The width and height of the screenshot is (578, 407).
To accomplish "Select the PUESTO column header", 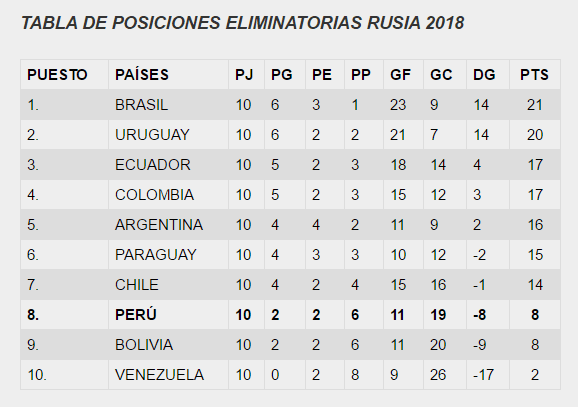I will click(57, 75).
